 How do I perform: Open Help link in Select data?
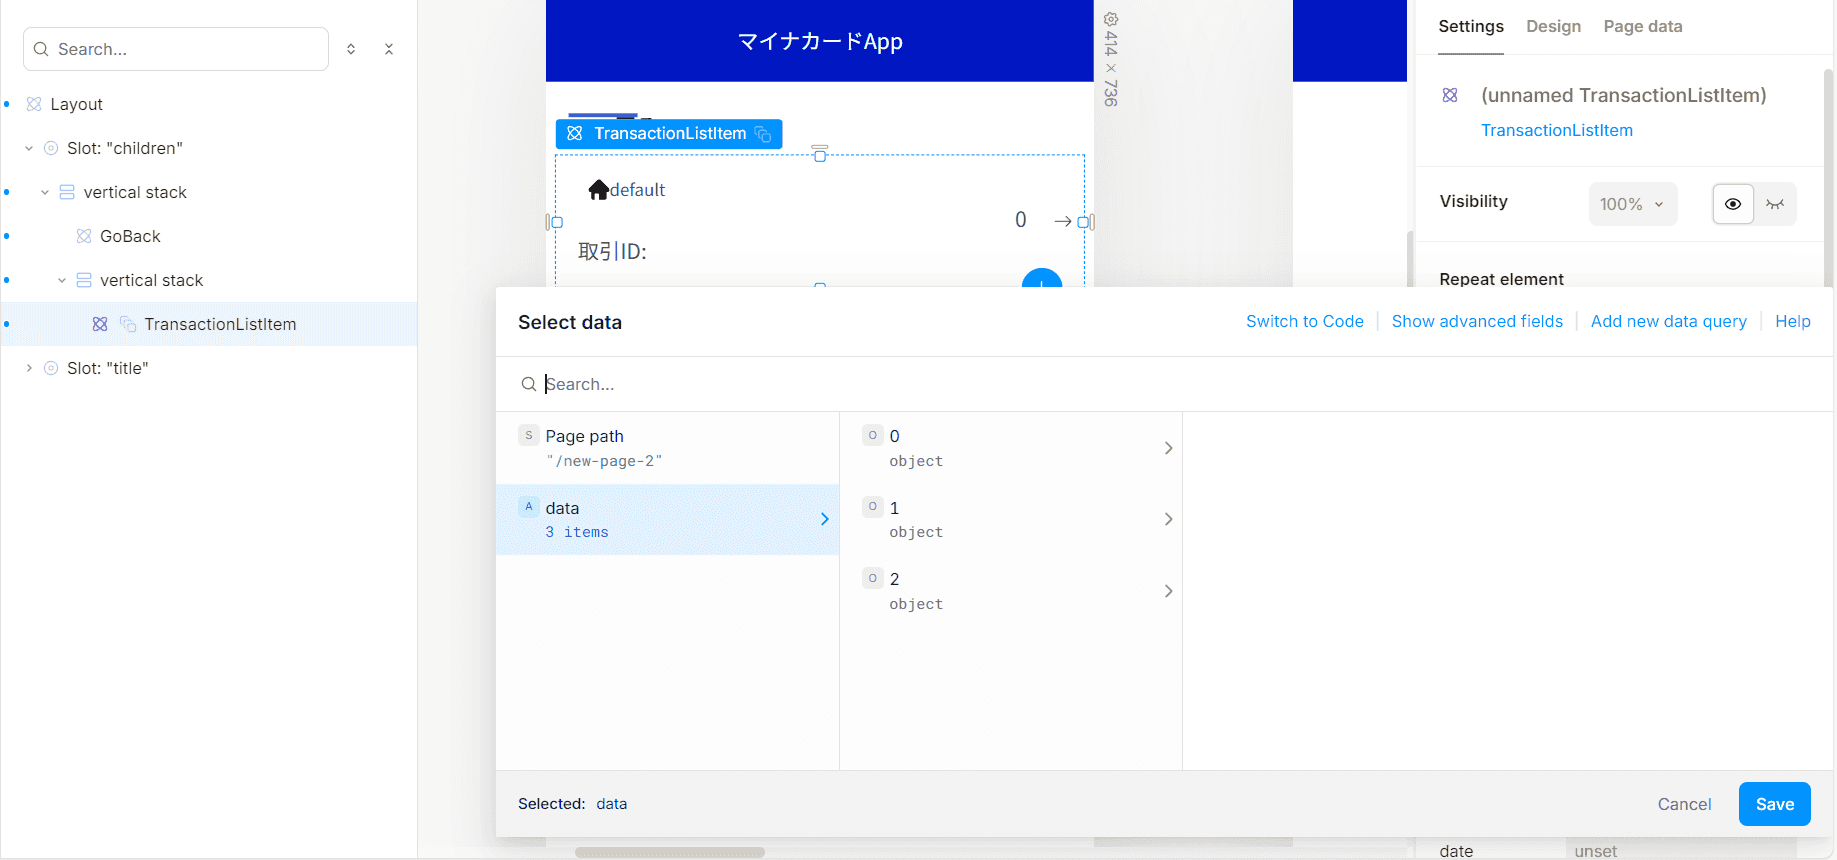tap(1792, 321)
